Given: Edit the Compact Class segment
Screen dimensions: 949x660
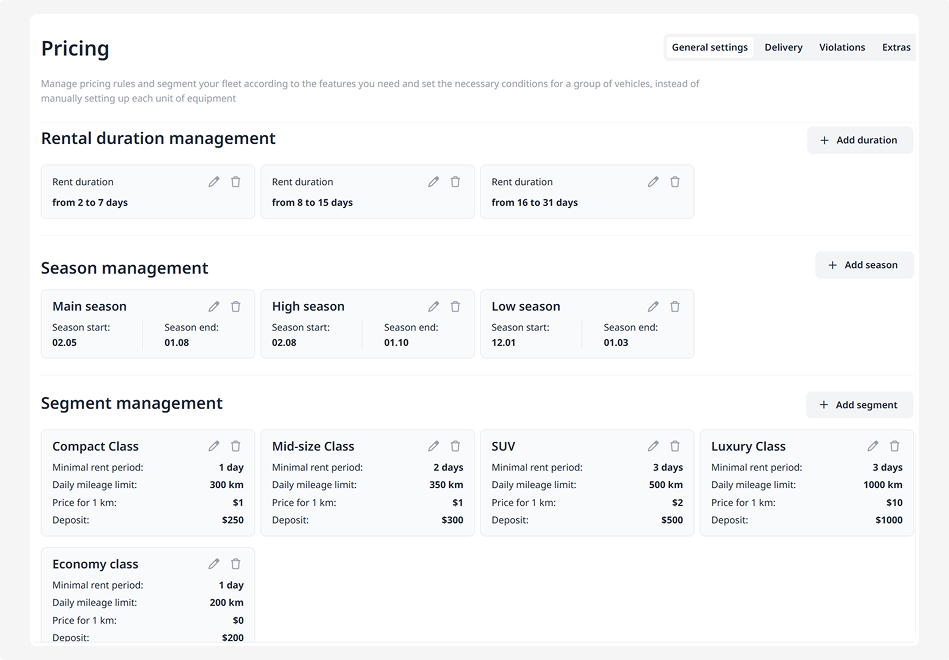Looking at the screenshot, I should point(214,447).
